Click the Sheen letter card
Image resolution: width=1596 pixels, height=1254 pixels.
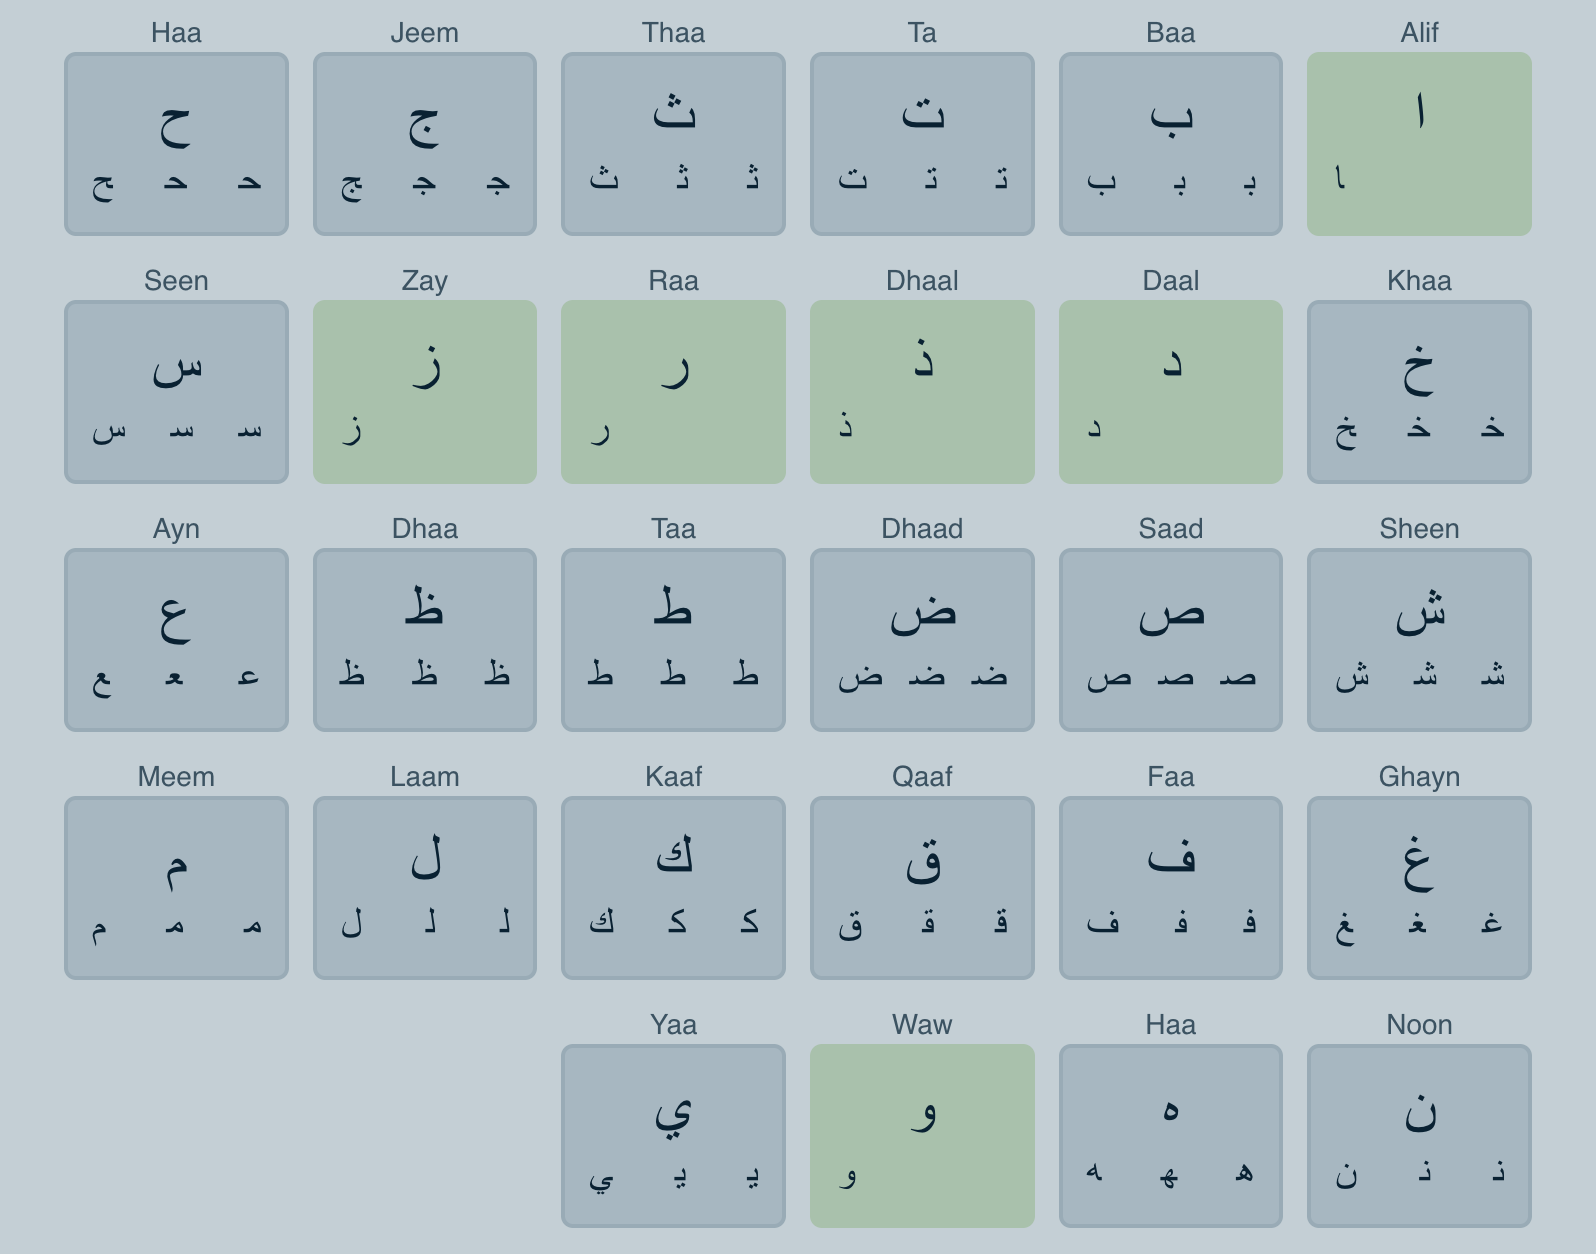(1418, 640)
